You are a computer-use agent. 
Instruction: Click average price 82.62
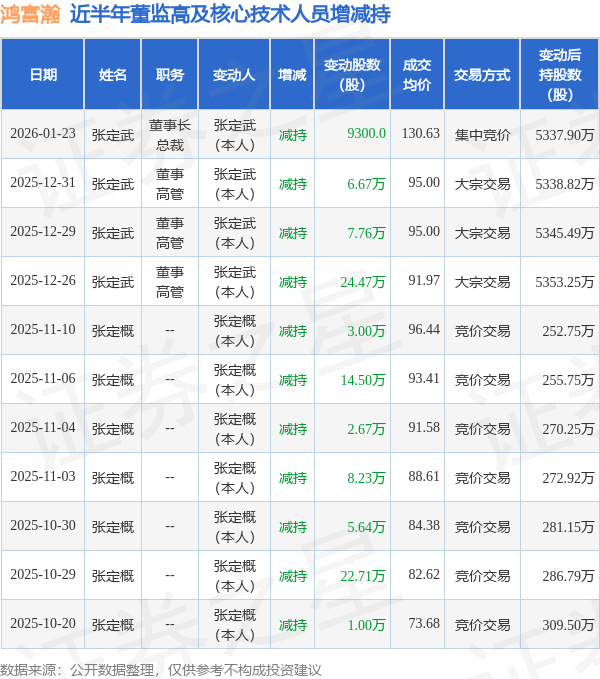coord(424,574)
